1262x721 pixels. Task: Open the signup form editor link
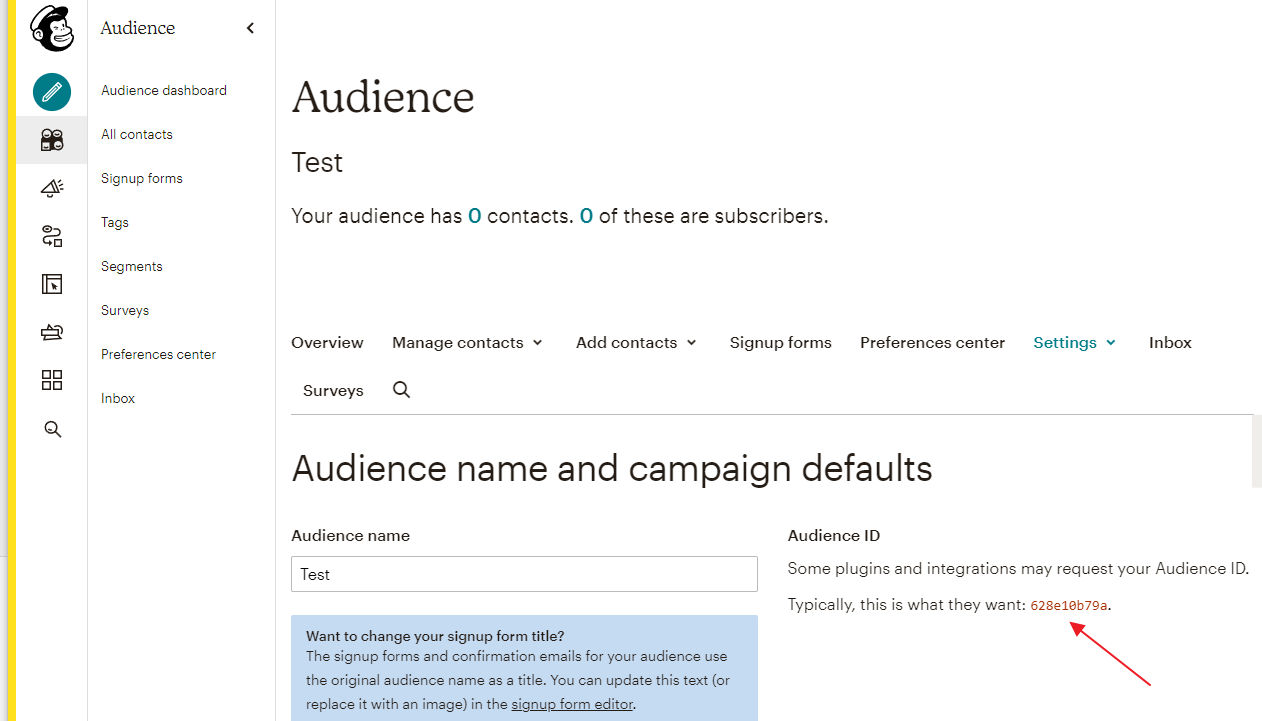pos(571,704)
